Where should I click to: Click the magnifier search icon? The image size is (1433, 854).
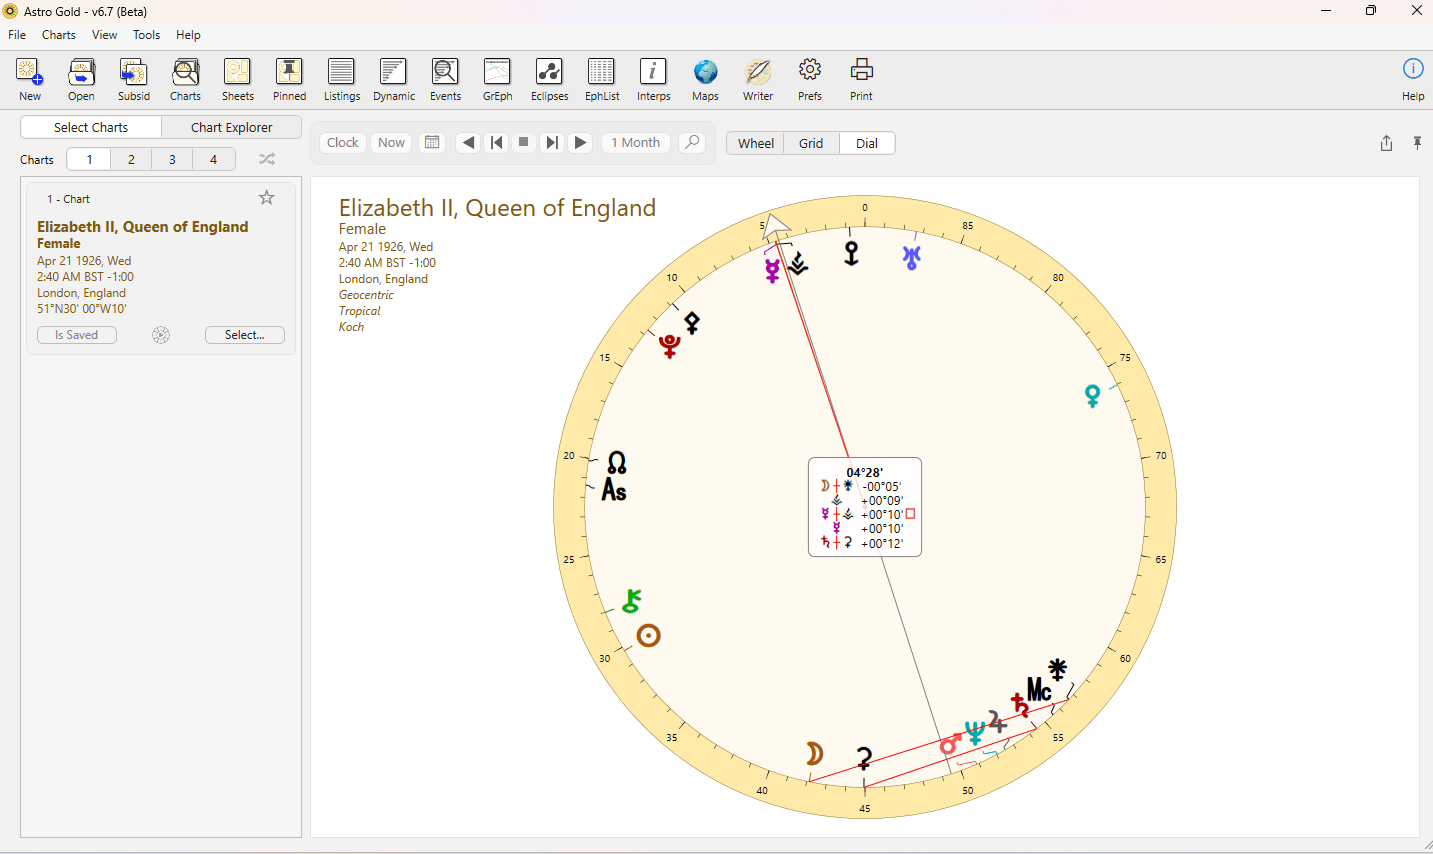691,142
